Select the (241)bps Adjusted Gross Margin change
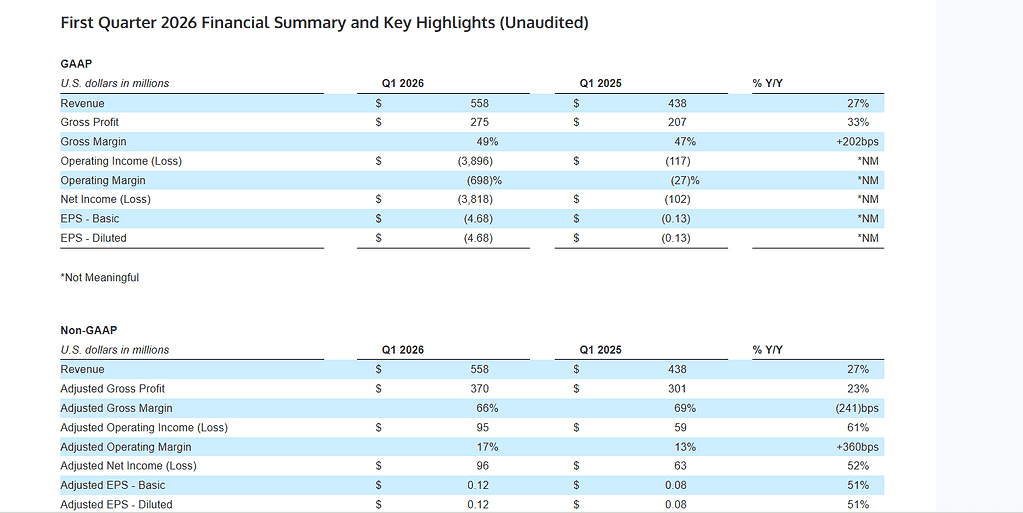Screen dimensions: 1023x513 [x=857, y=408]
